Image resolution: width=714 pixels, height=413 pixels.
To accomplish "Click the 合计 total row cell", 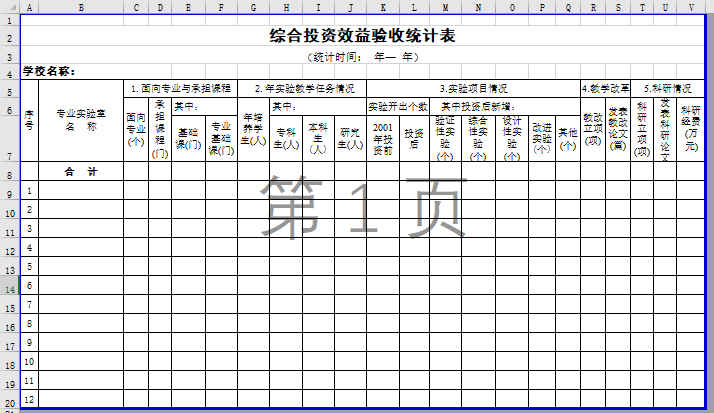I will click(x=80, y=171).
